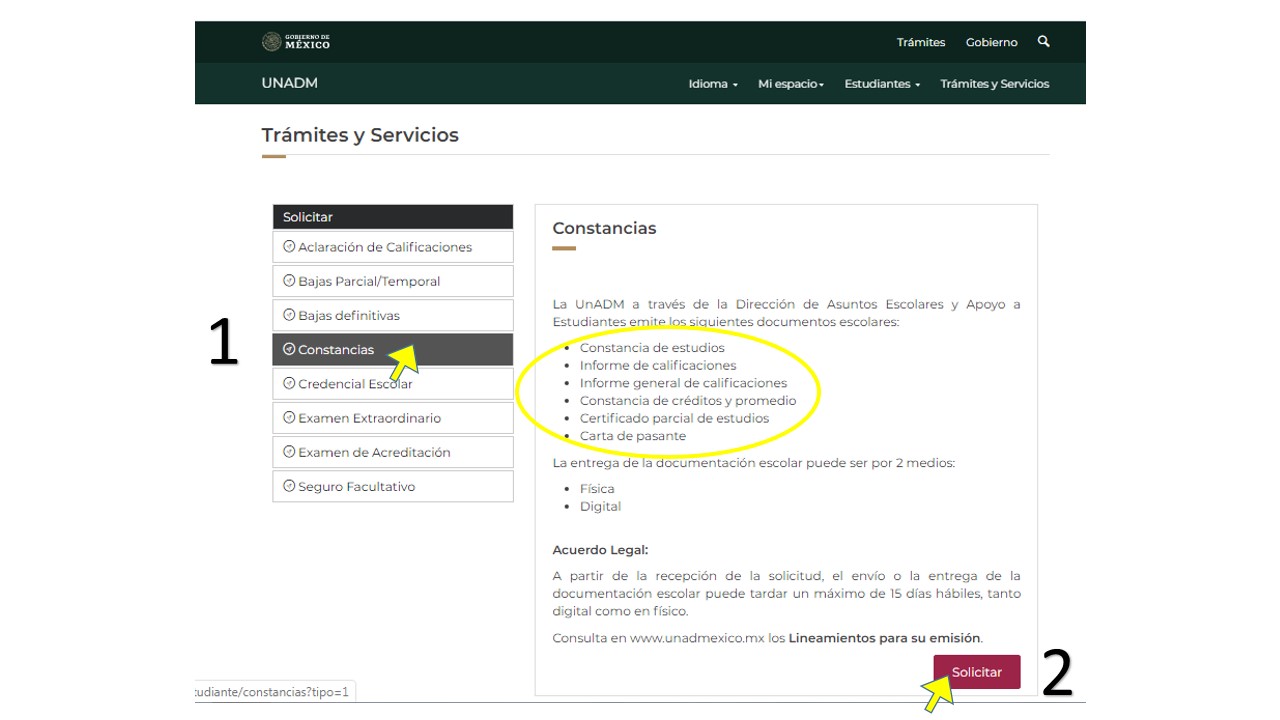This screenshot has width=1280, height=720.
Task: Click 'Carta de pasante' list item
Action: tap(633, 436)
